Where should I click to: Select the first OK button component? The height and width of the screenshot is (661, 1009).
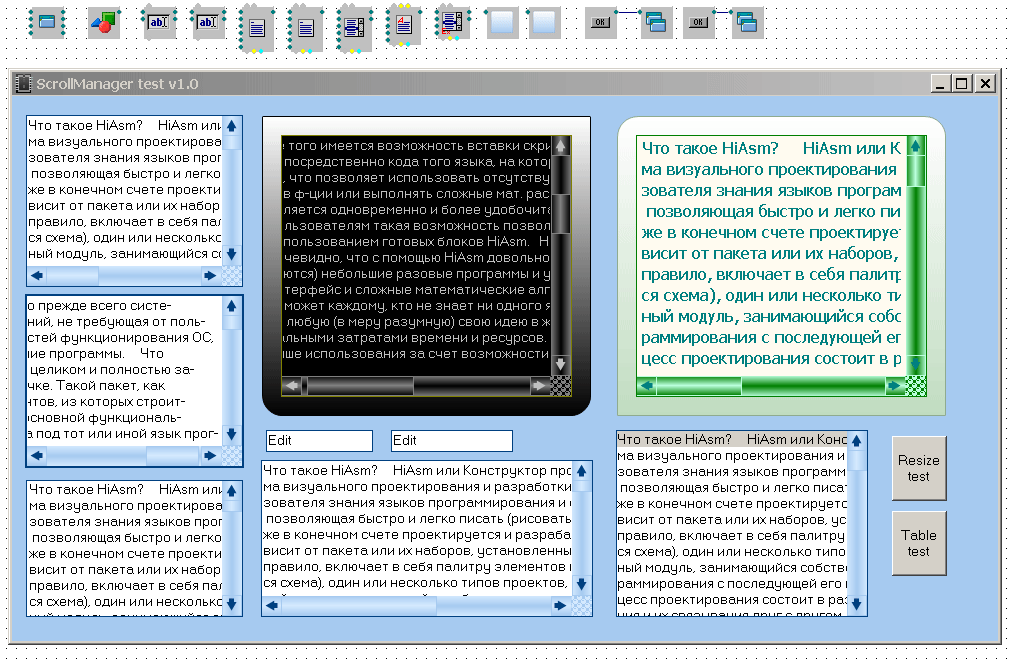(600, 23)
